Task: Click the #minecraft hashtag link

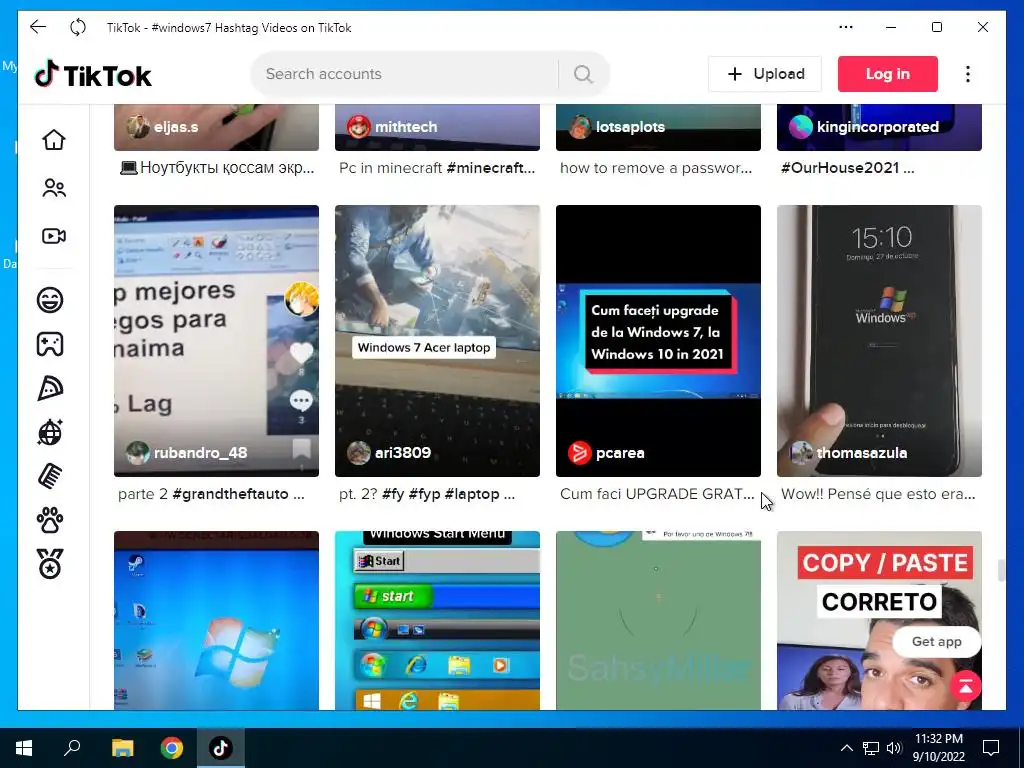Action: (490, 168)
